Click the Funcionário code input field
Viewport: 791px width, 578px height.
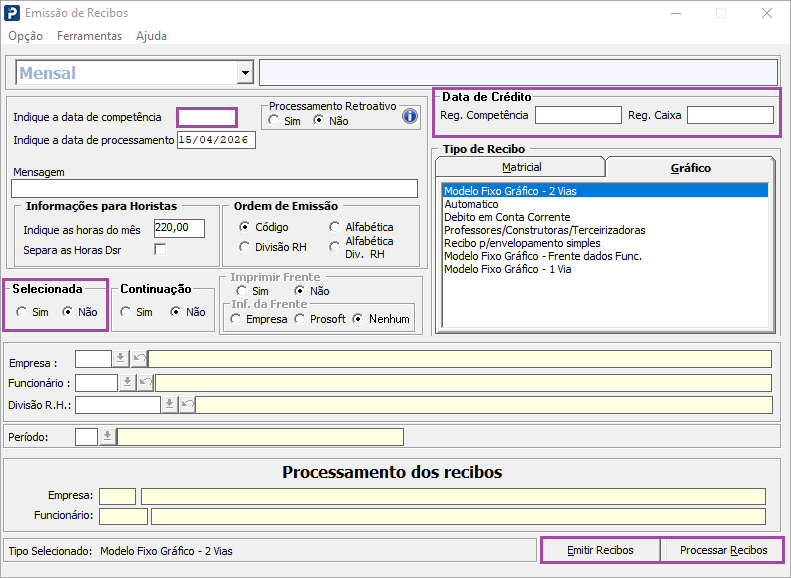click(x=96, y=383)
